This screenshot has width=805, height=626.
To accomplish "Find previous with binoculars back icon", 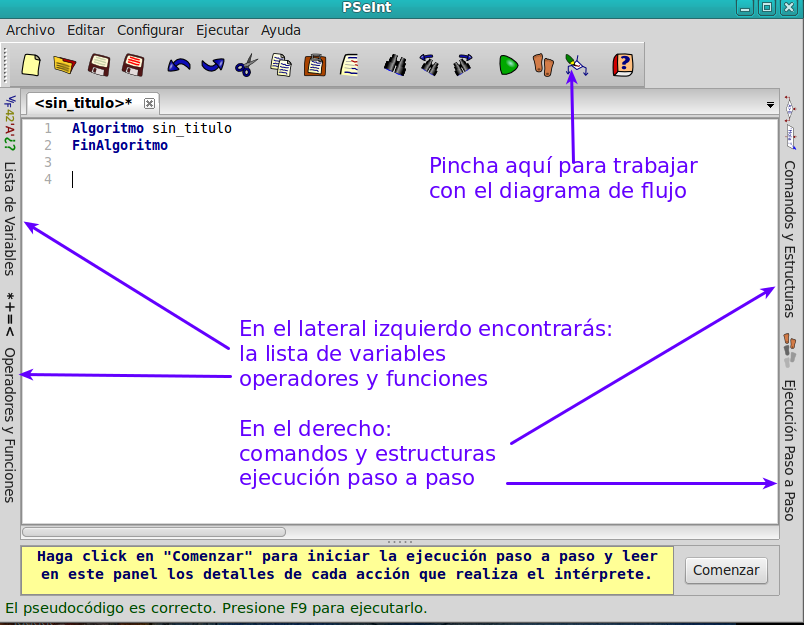I will [x=429, y=65].
